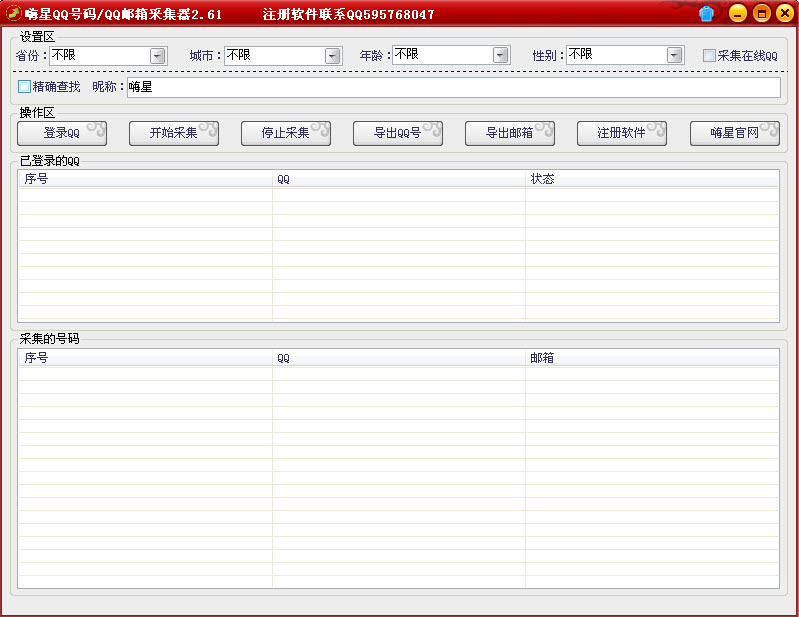Screen dimensions: 799x617
Task: Enable the 采集在线QQ checkbox
Action: tap(709, 56)
